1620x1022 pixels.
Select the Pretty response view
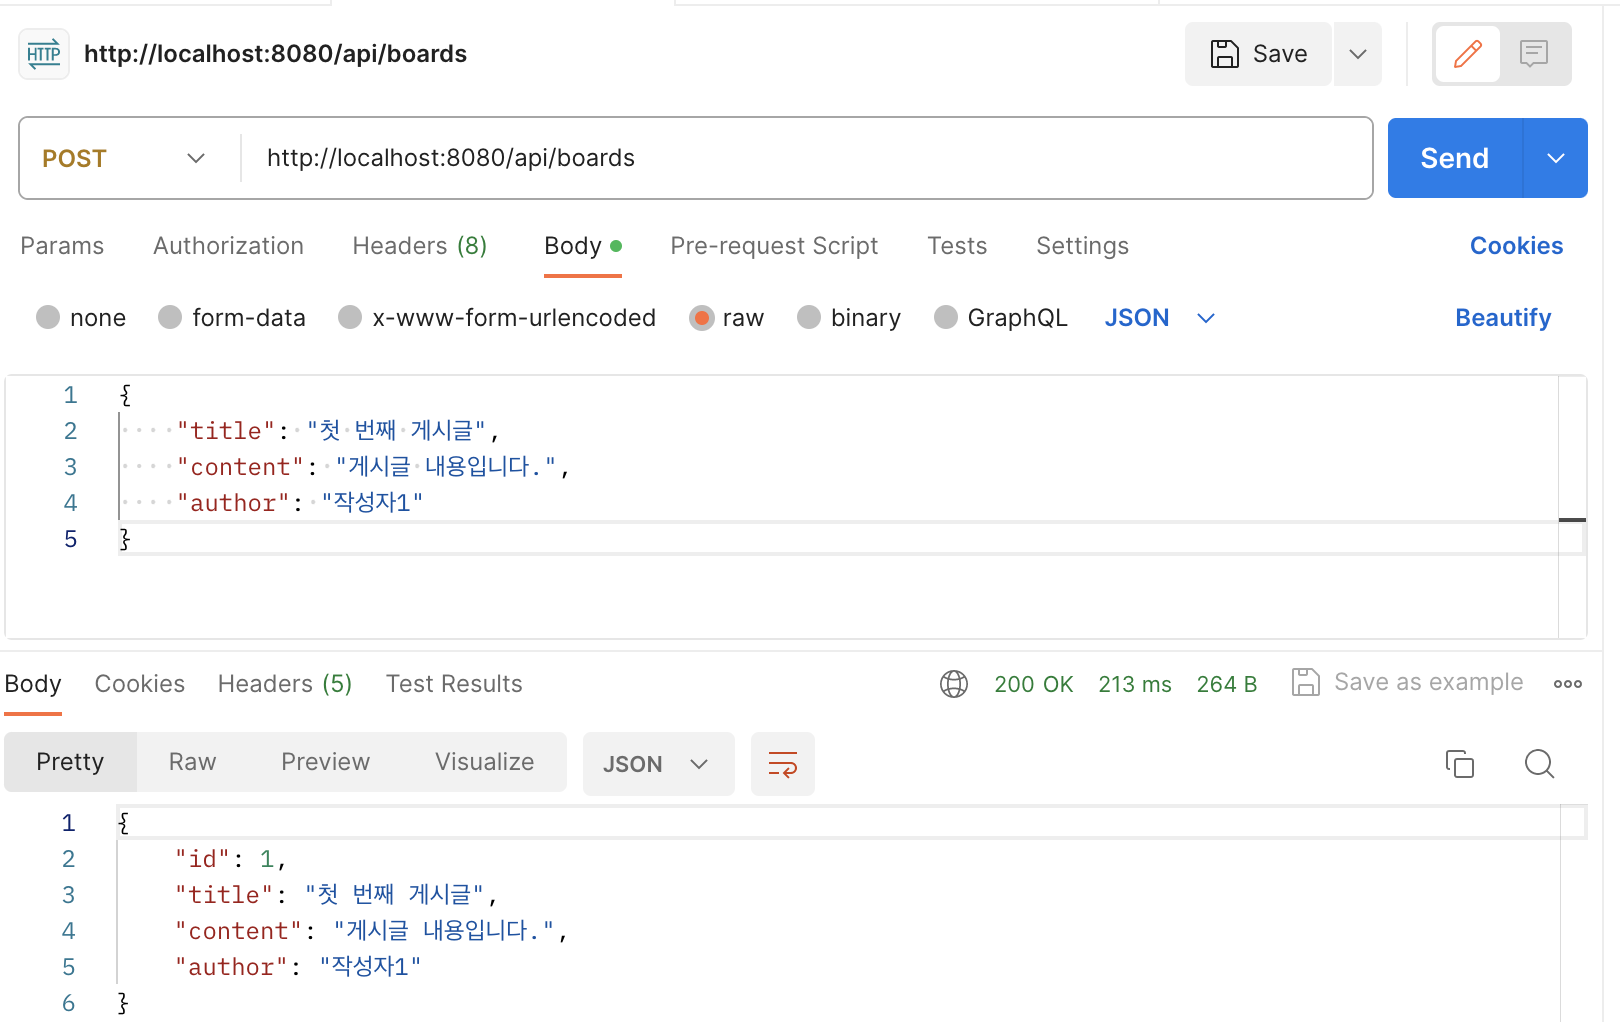click(70, 762)
